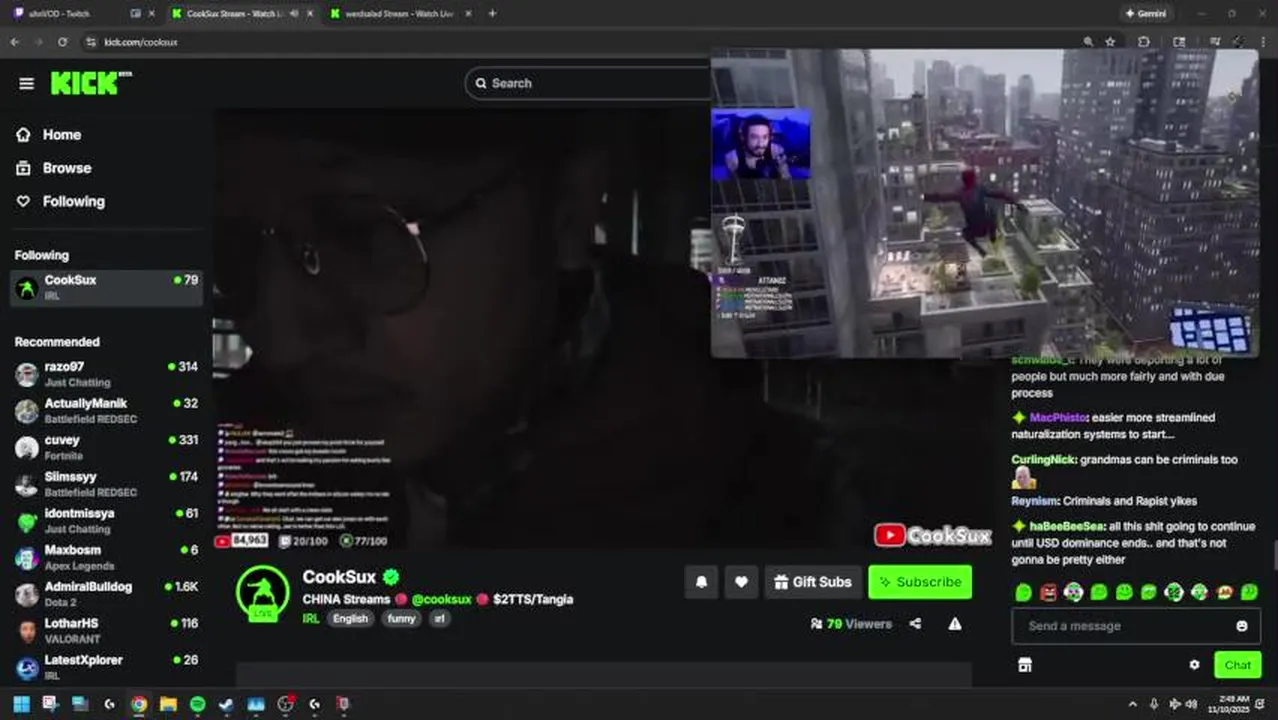Reload the page
Screen dimensions: 1278x720
click(62, 42)
